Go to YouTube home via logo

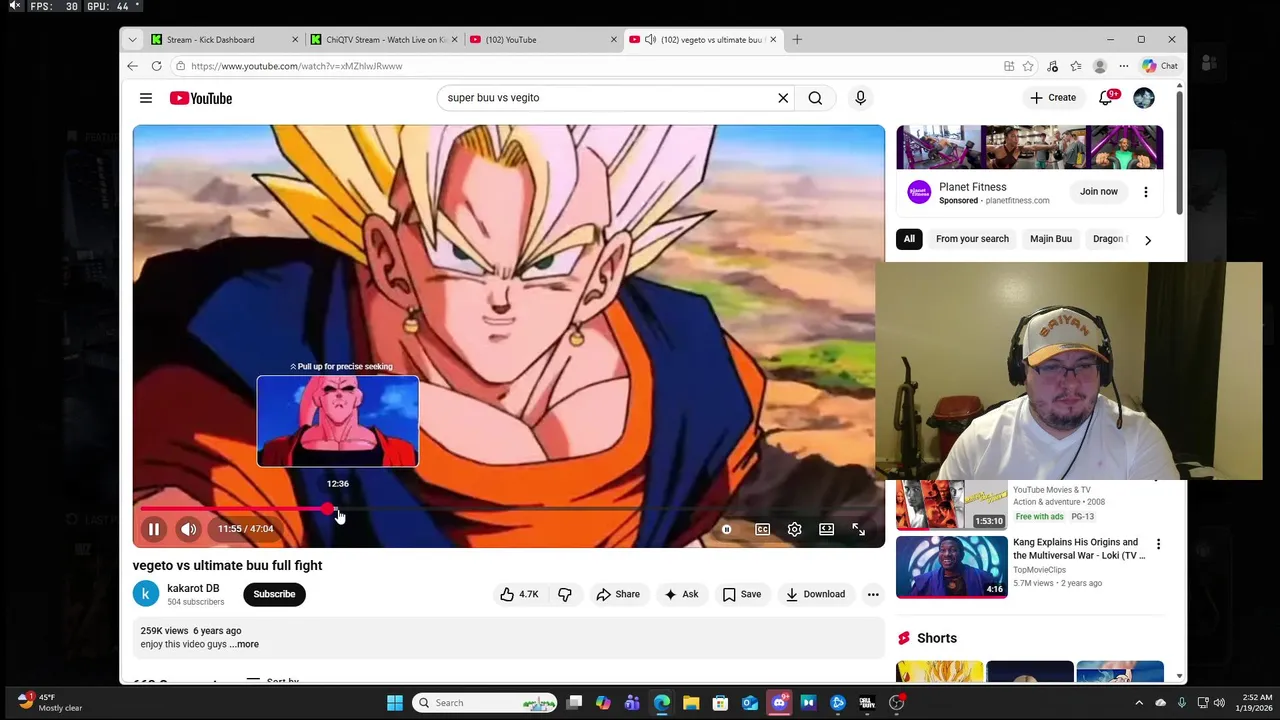[200, 98]
